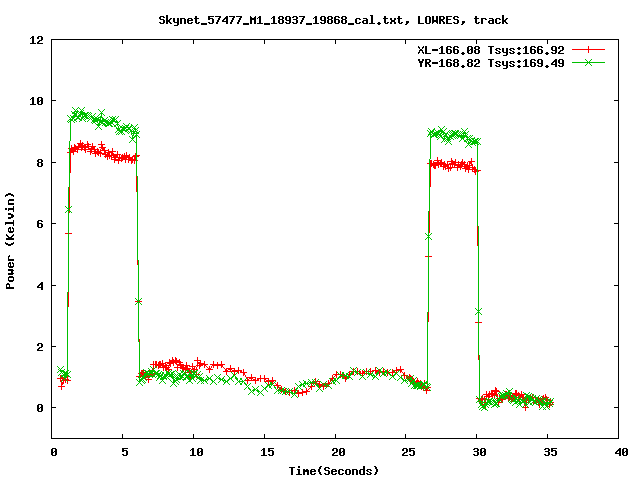Viewport: 640px width, 480px height.
Task: Click the x-axis tick label "0"
Action: click(x=54, y=452)
